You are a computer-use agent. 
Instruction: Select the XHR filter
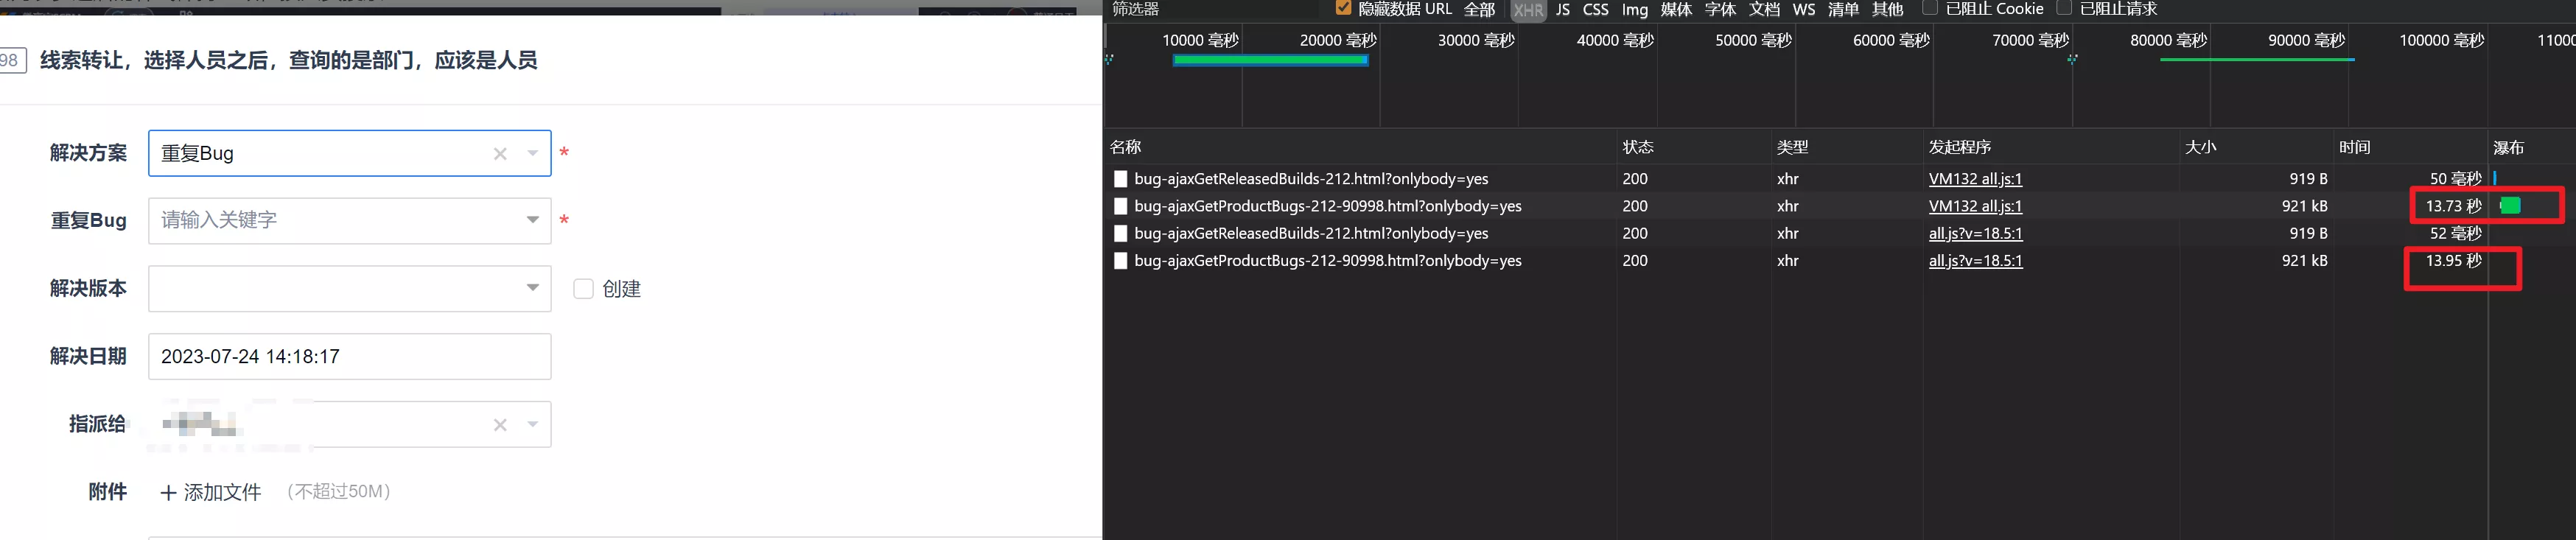(x=1528, y=10)
